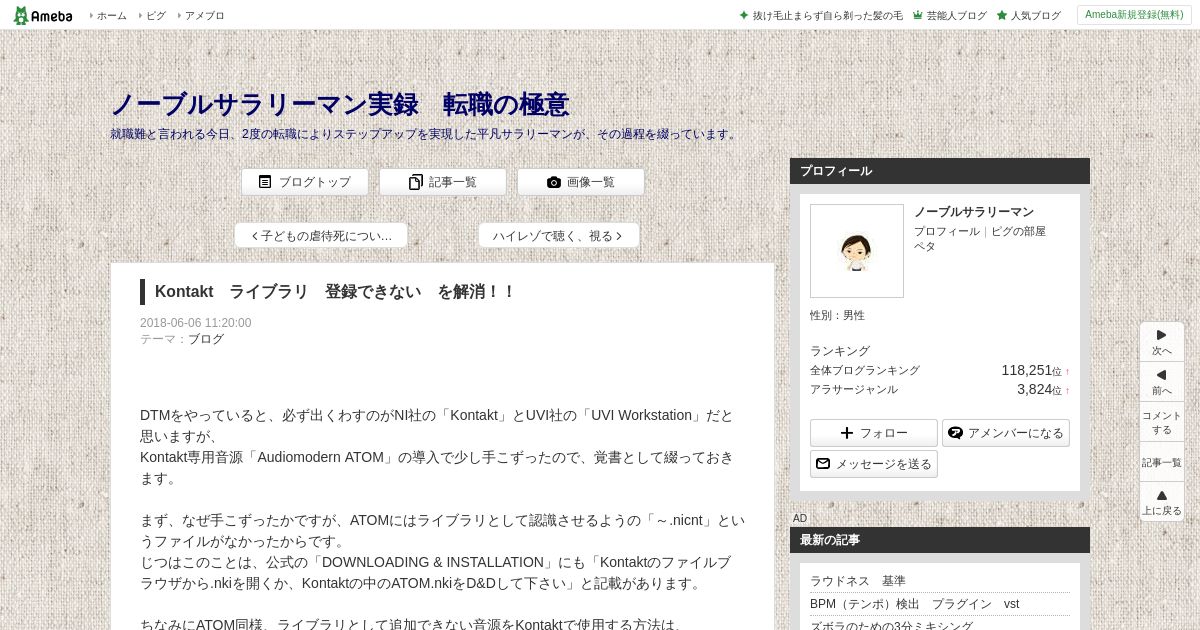1200x630 pixels.
Task: Click the floating コメントする button
Action: 1162,422
